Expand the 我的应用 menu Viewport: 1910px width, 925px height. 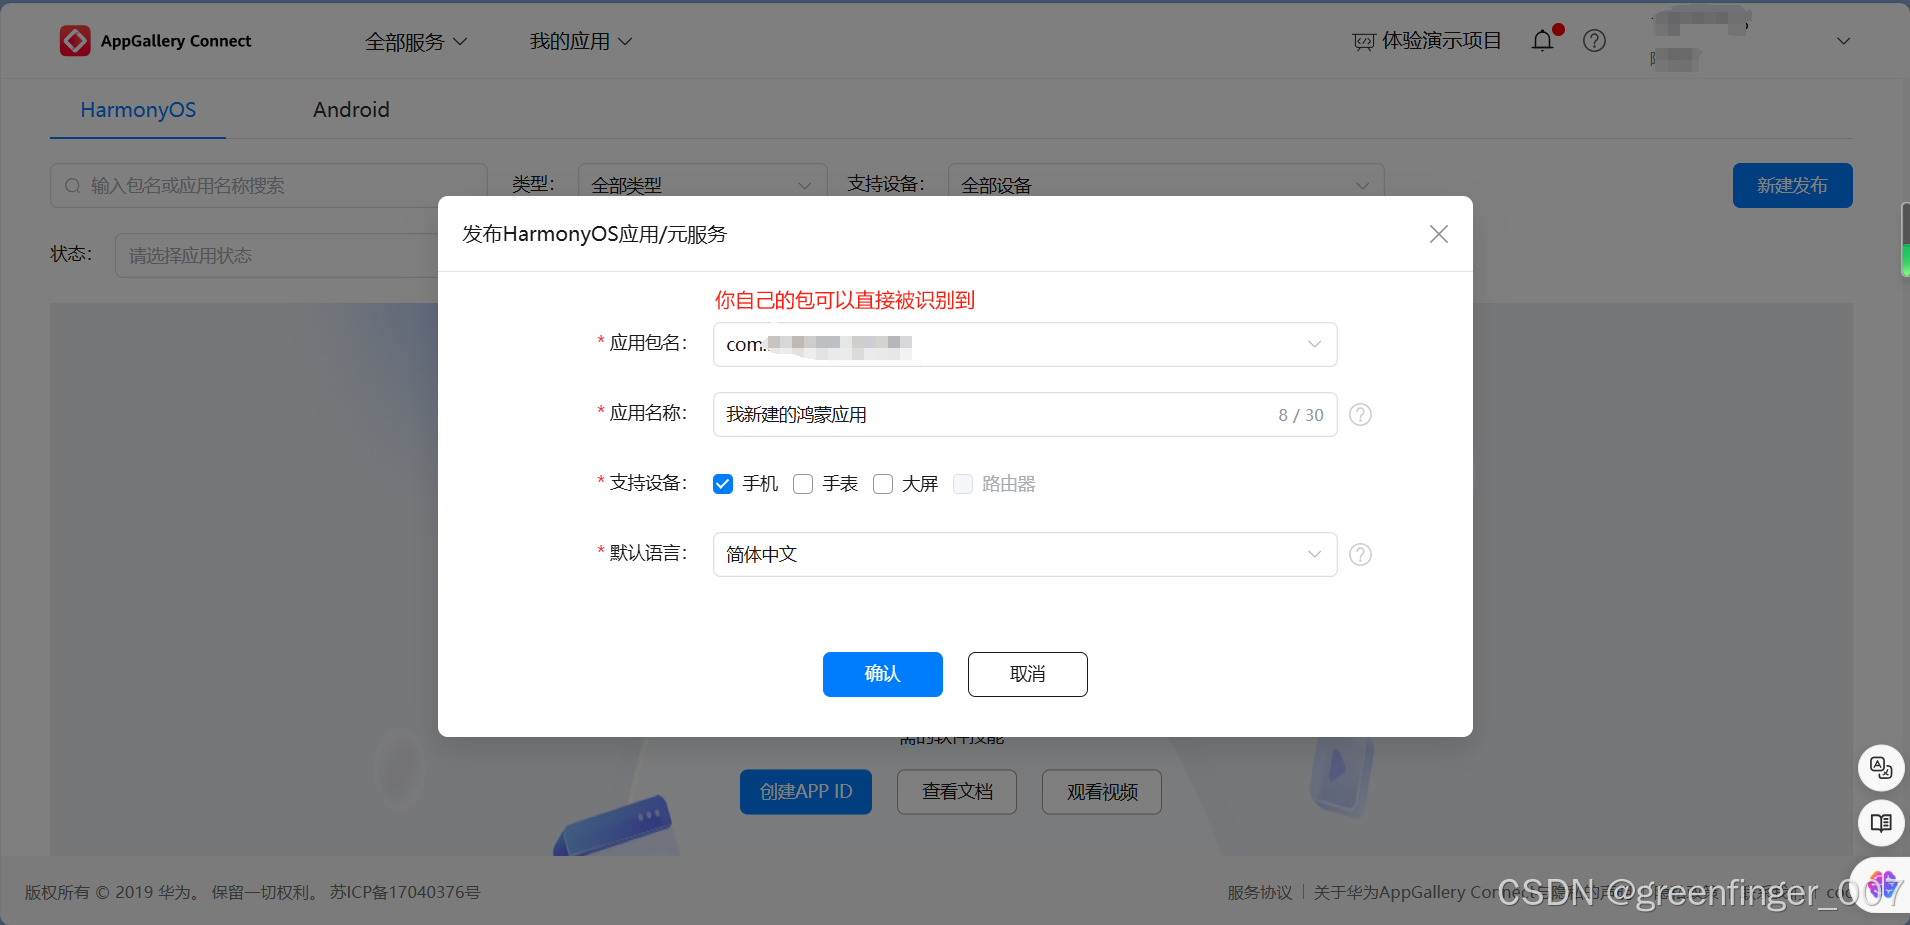click(580, 41)
